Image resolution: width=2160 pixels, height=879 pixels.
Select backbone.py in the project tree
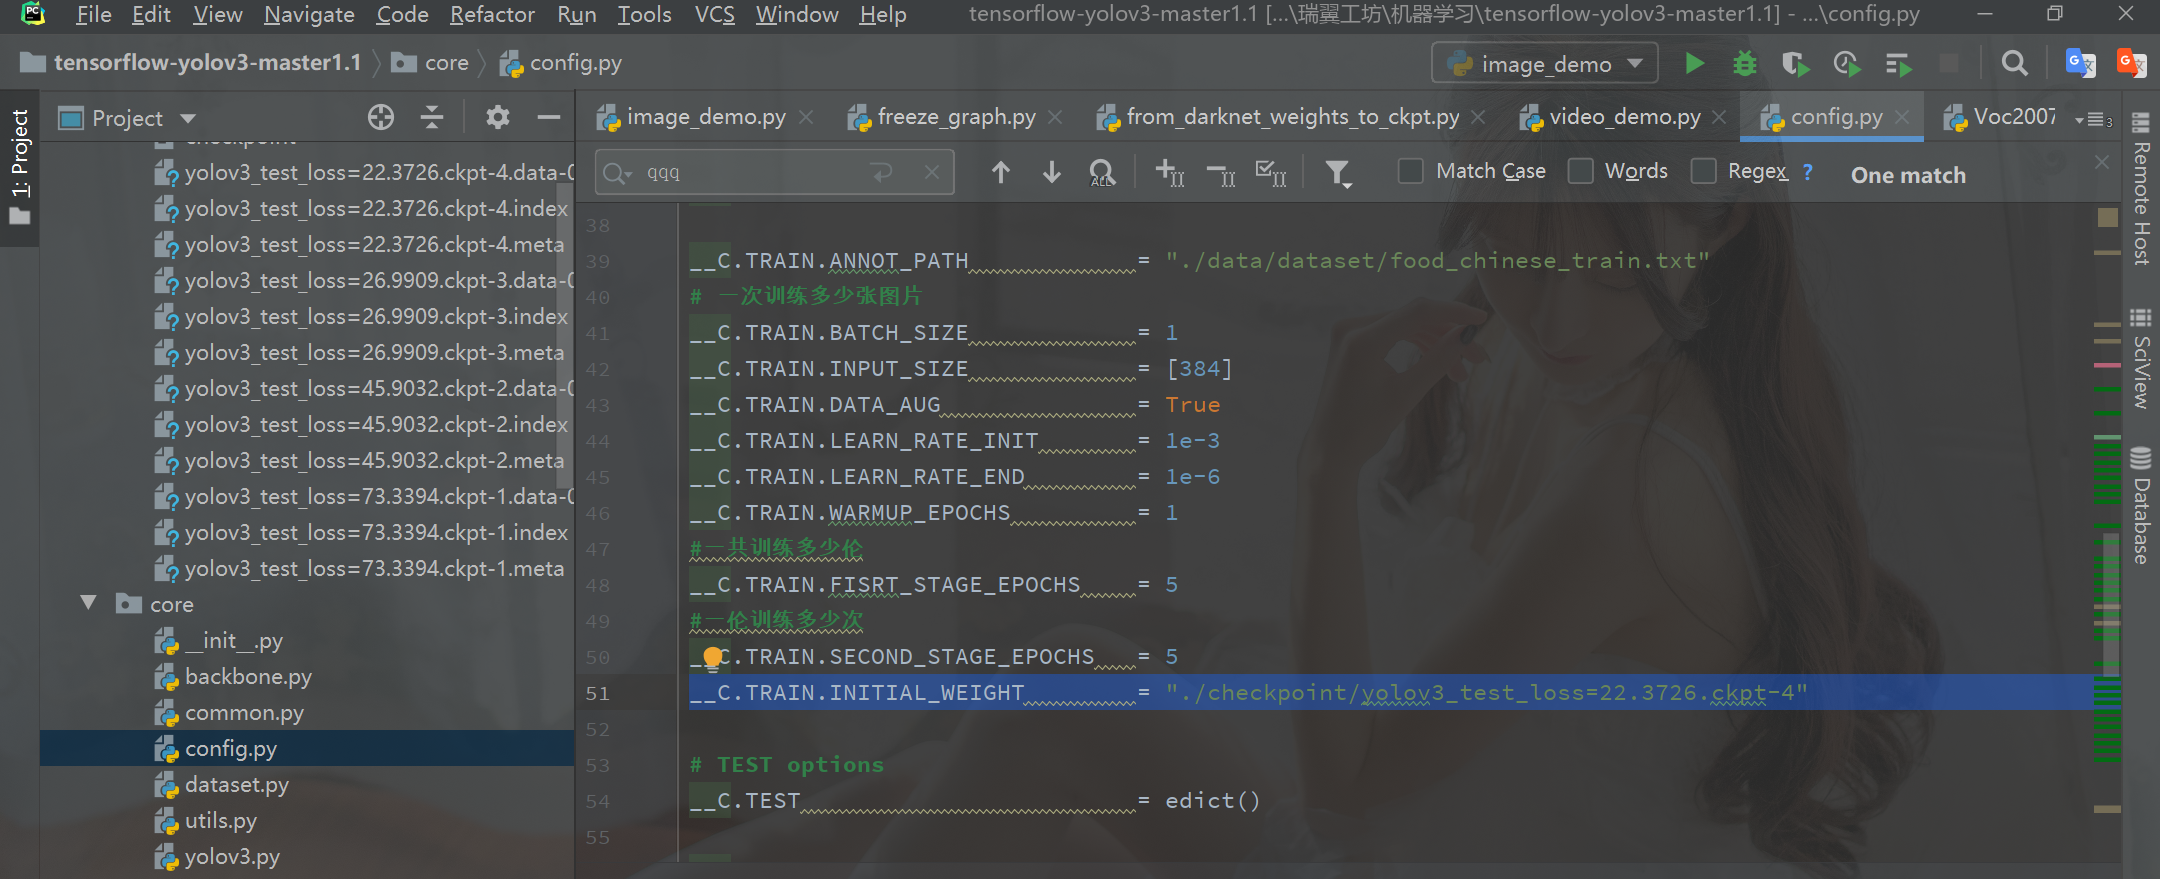coord(248,677)
